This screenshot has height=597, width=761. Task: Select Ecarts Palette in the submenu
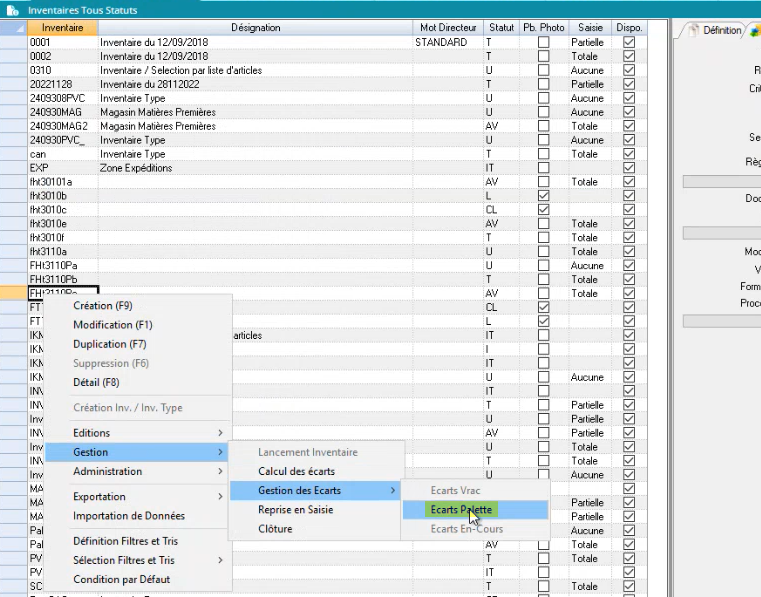pyautogui.click(x=461, y=510)
